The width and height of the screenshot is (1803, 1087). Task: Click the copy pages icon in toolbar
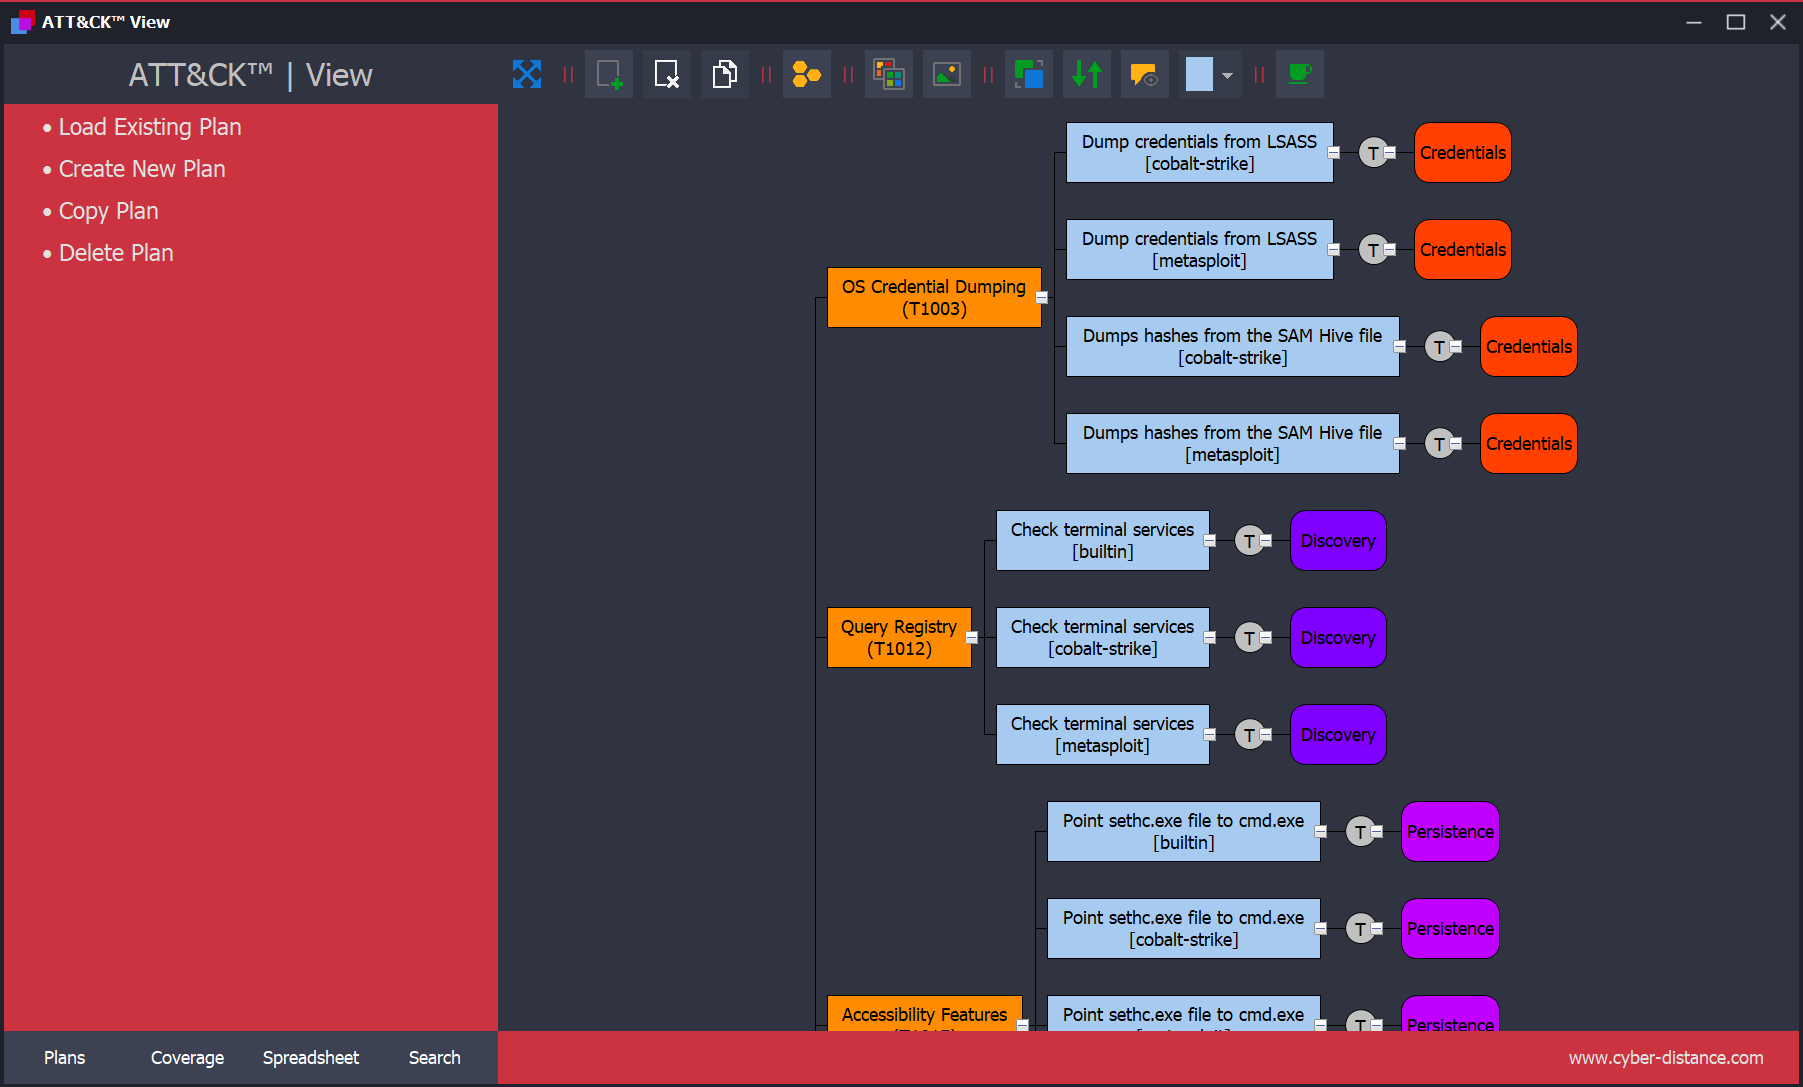[725, 74]
